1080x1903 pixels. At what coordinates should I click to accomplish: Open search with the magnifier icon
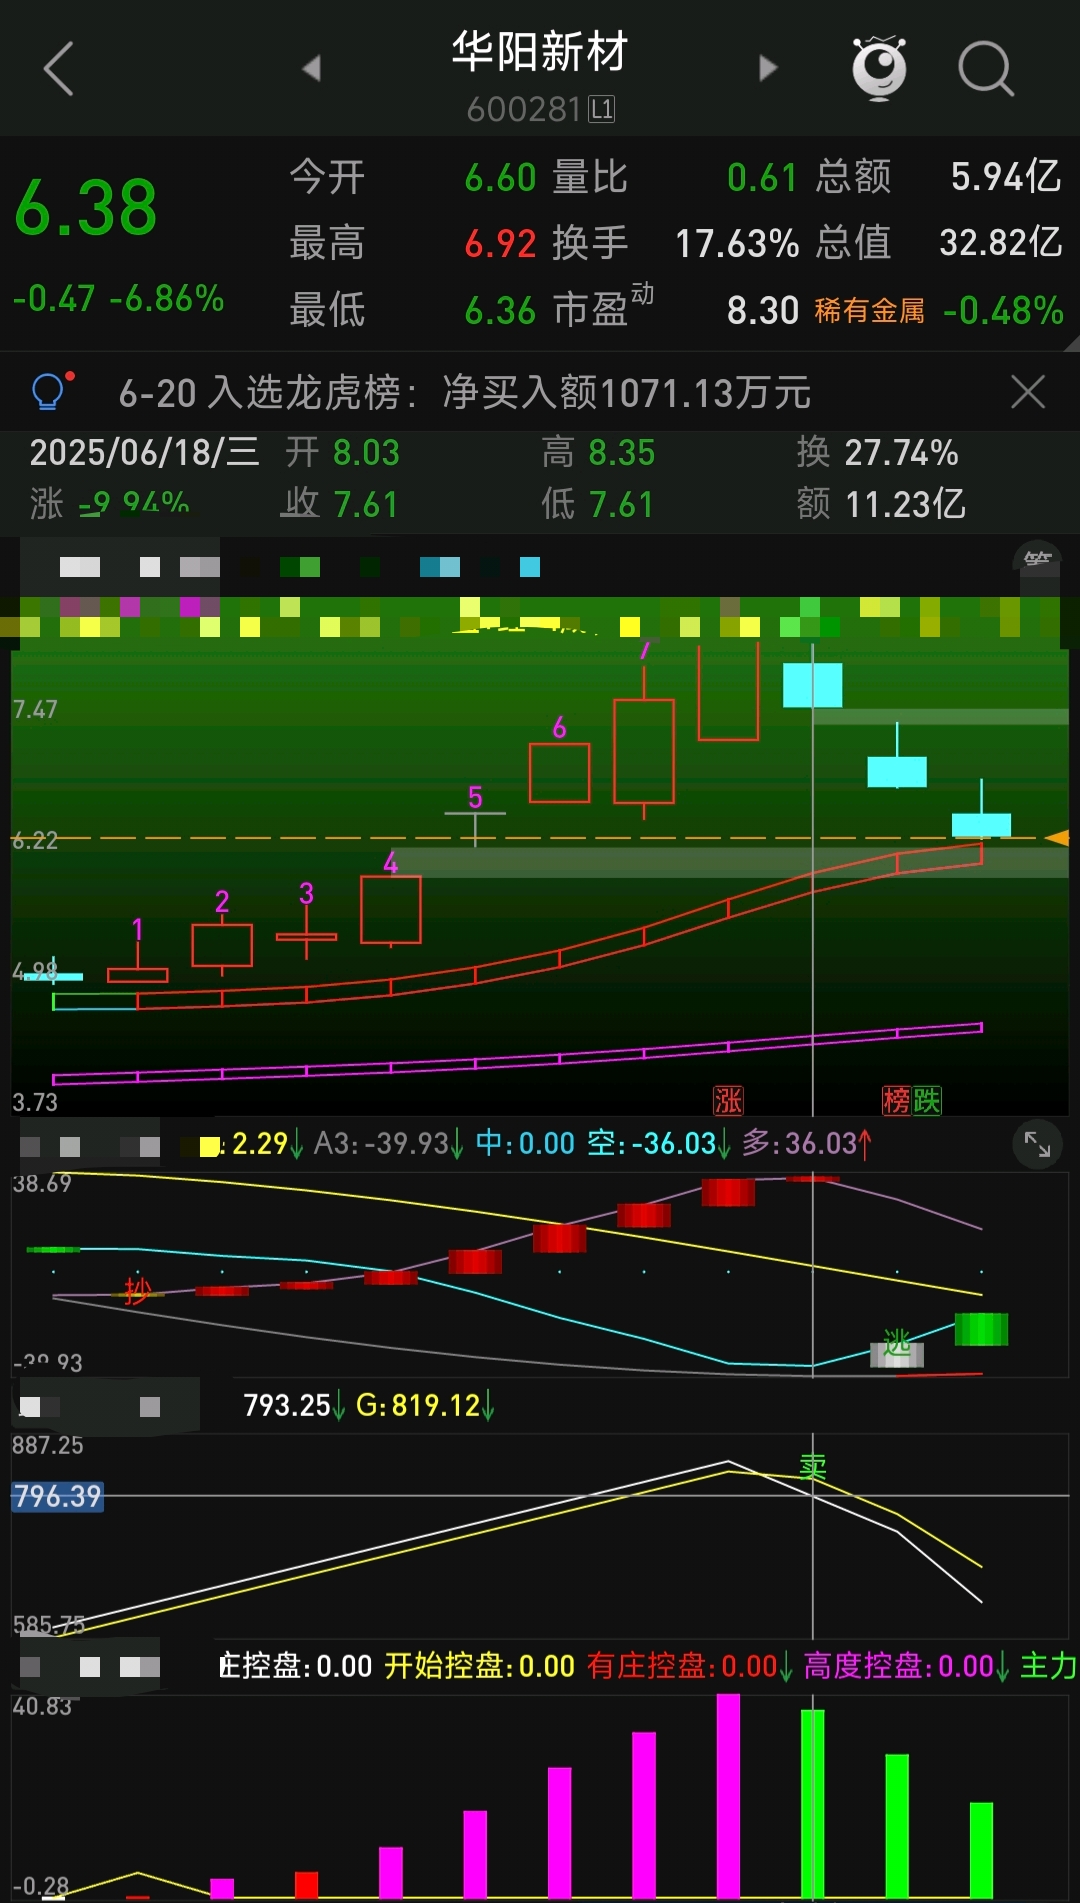pos(986,68)
